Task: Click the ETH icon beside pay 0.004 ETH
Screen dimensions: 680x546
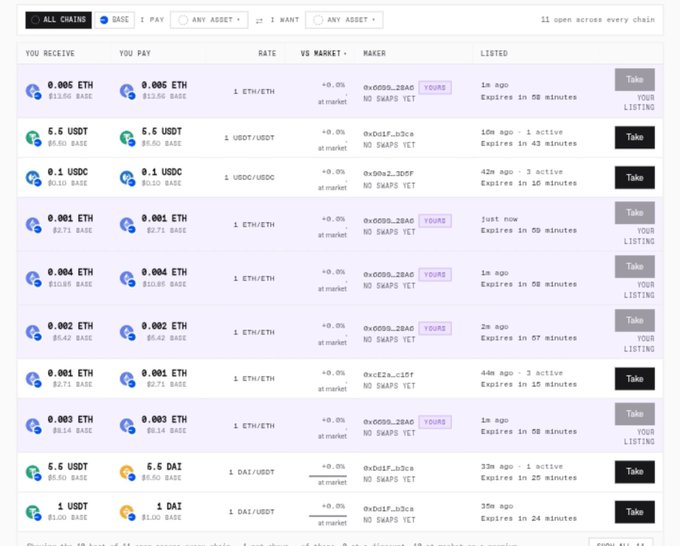Action: coord(127,278)
